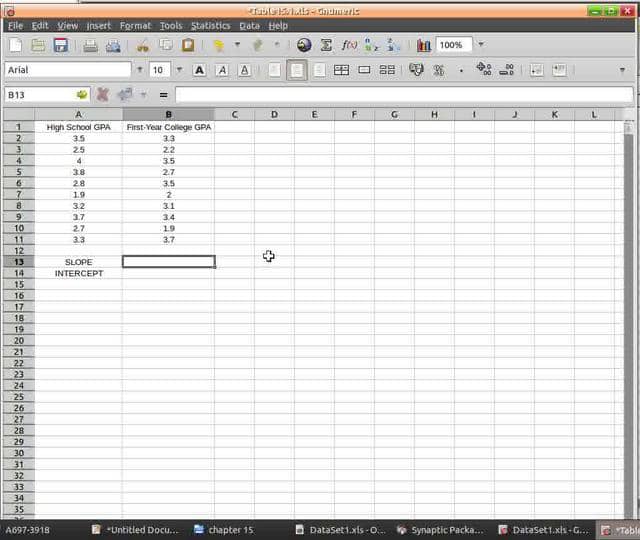Sort ascending with A-Z icon

371,45
